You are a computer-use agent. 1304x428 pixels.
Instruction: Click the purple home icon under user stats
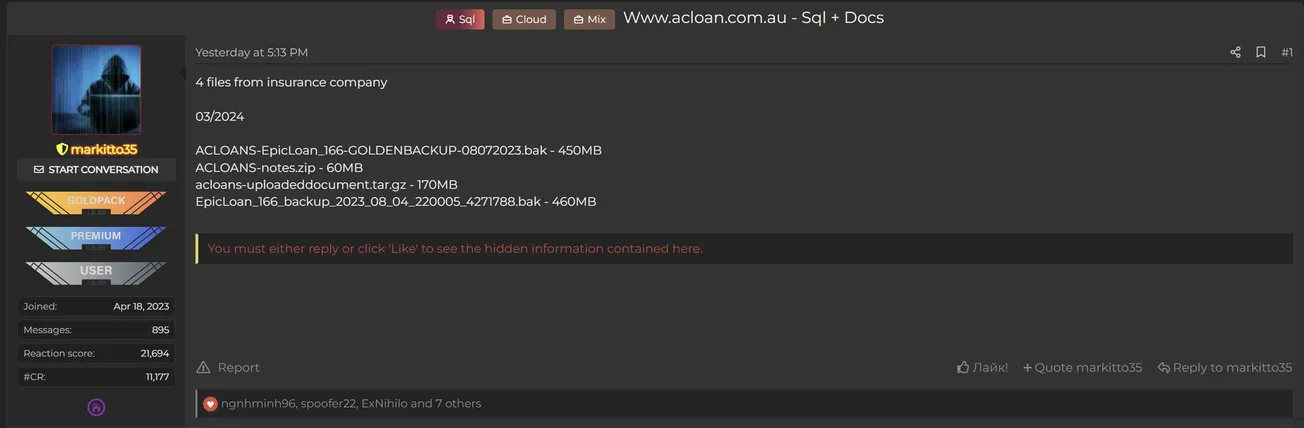pos(96,407)
